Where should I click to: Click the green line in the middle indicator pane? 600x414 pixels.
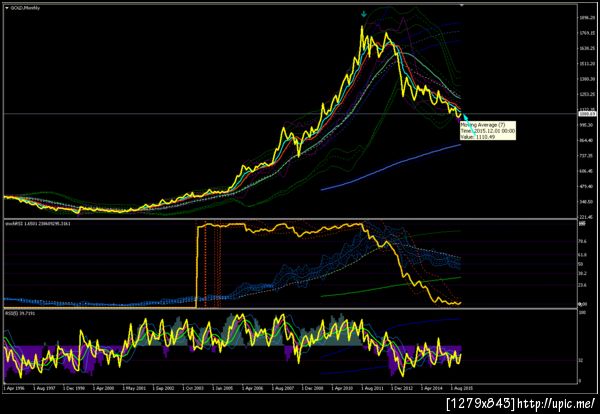390,287
